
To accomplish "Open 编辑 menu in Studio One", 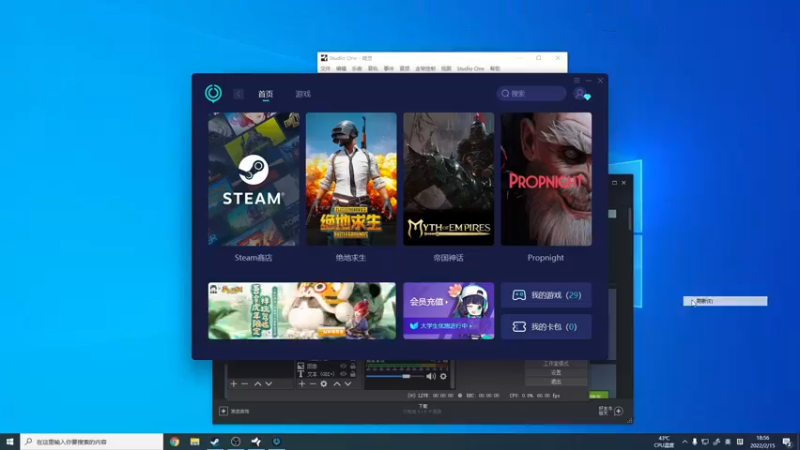I will coord(341,68).
